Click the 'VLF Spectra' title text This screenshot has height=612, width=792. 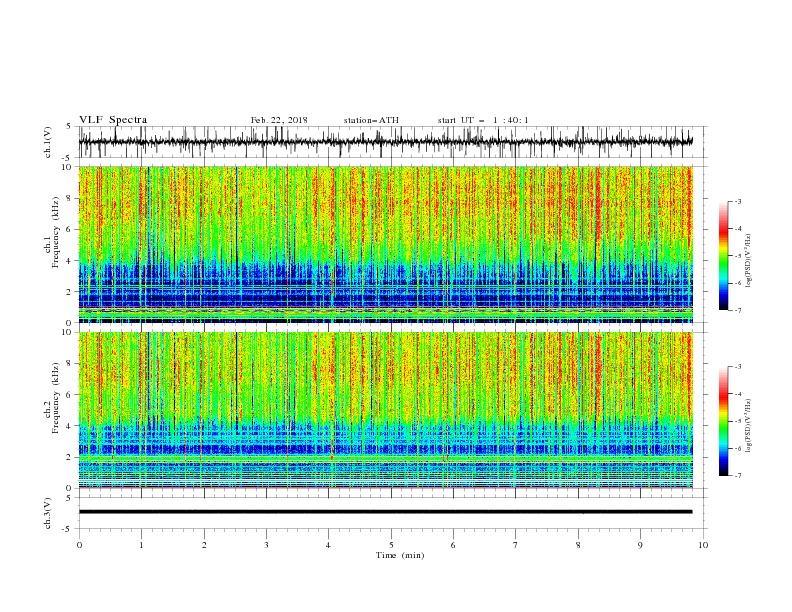(113, 120)
